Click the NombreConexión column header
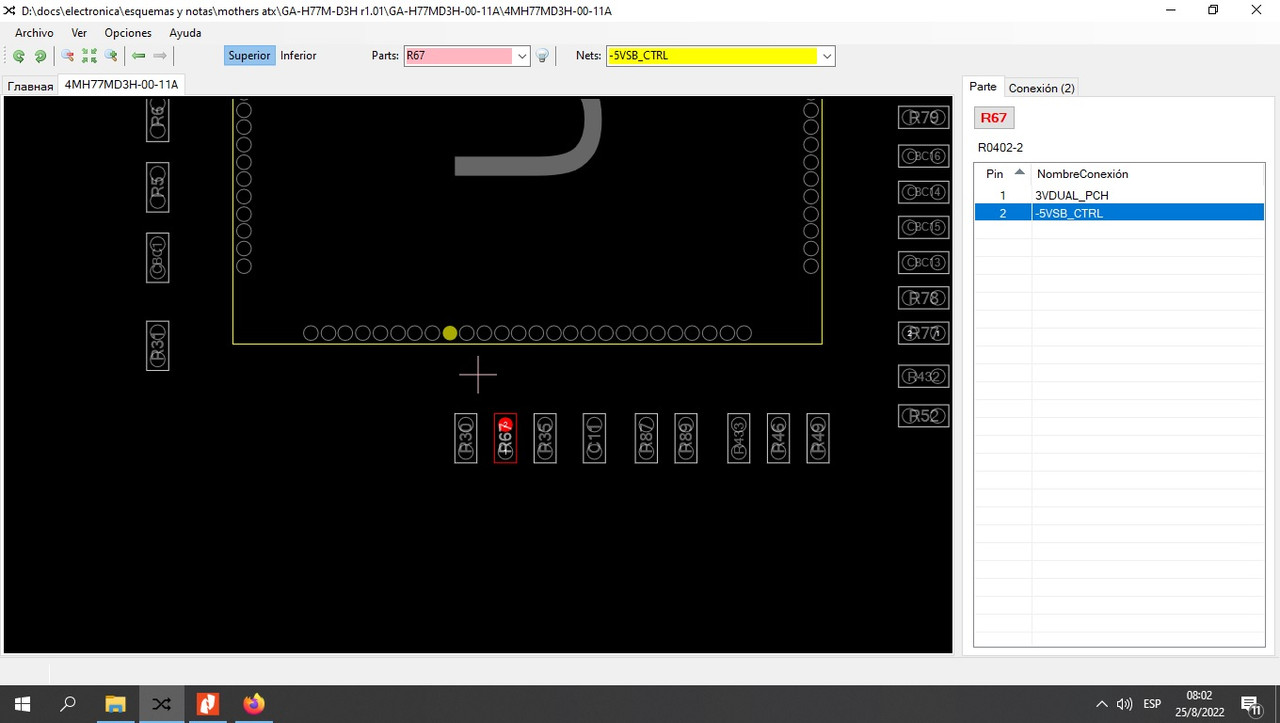Viewport: 1280px width, 723px height. pos(1147,174)
